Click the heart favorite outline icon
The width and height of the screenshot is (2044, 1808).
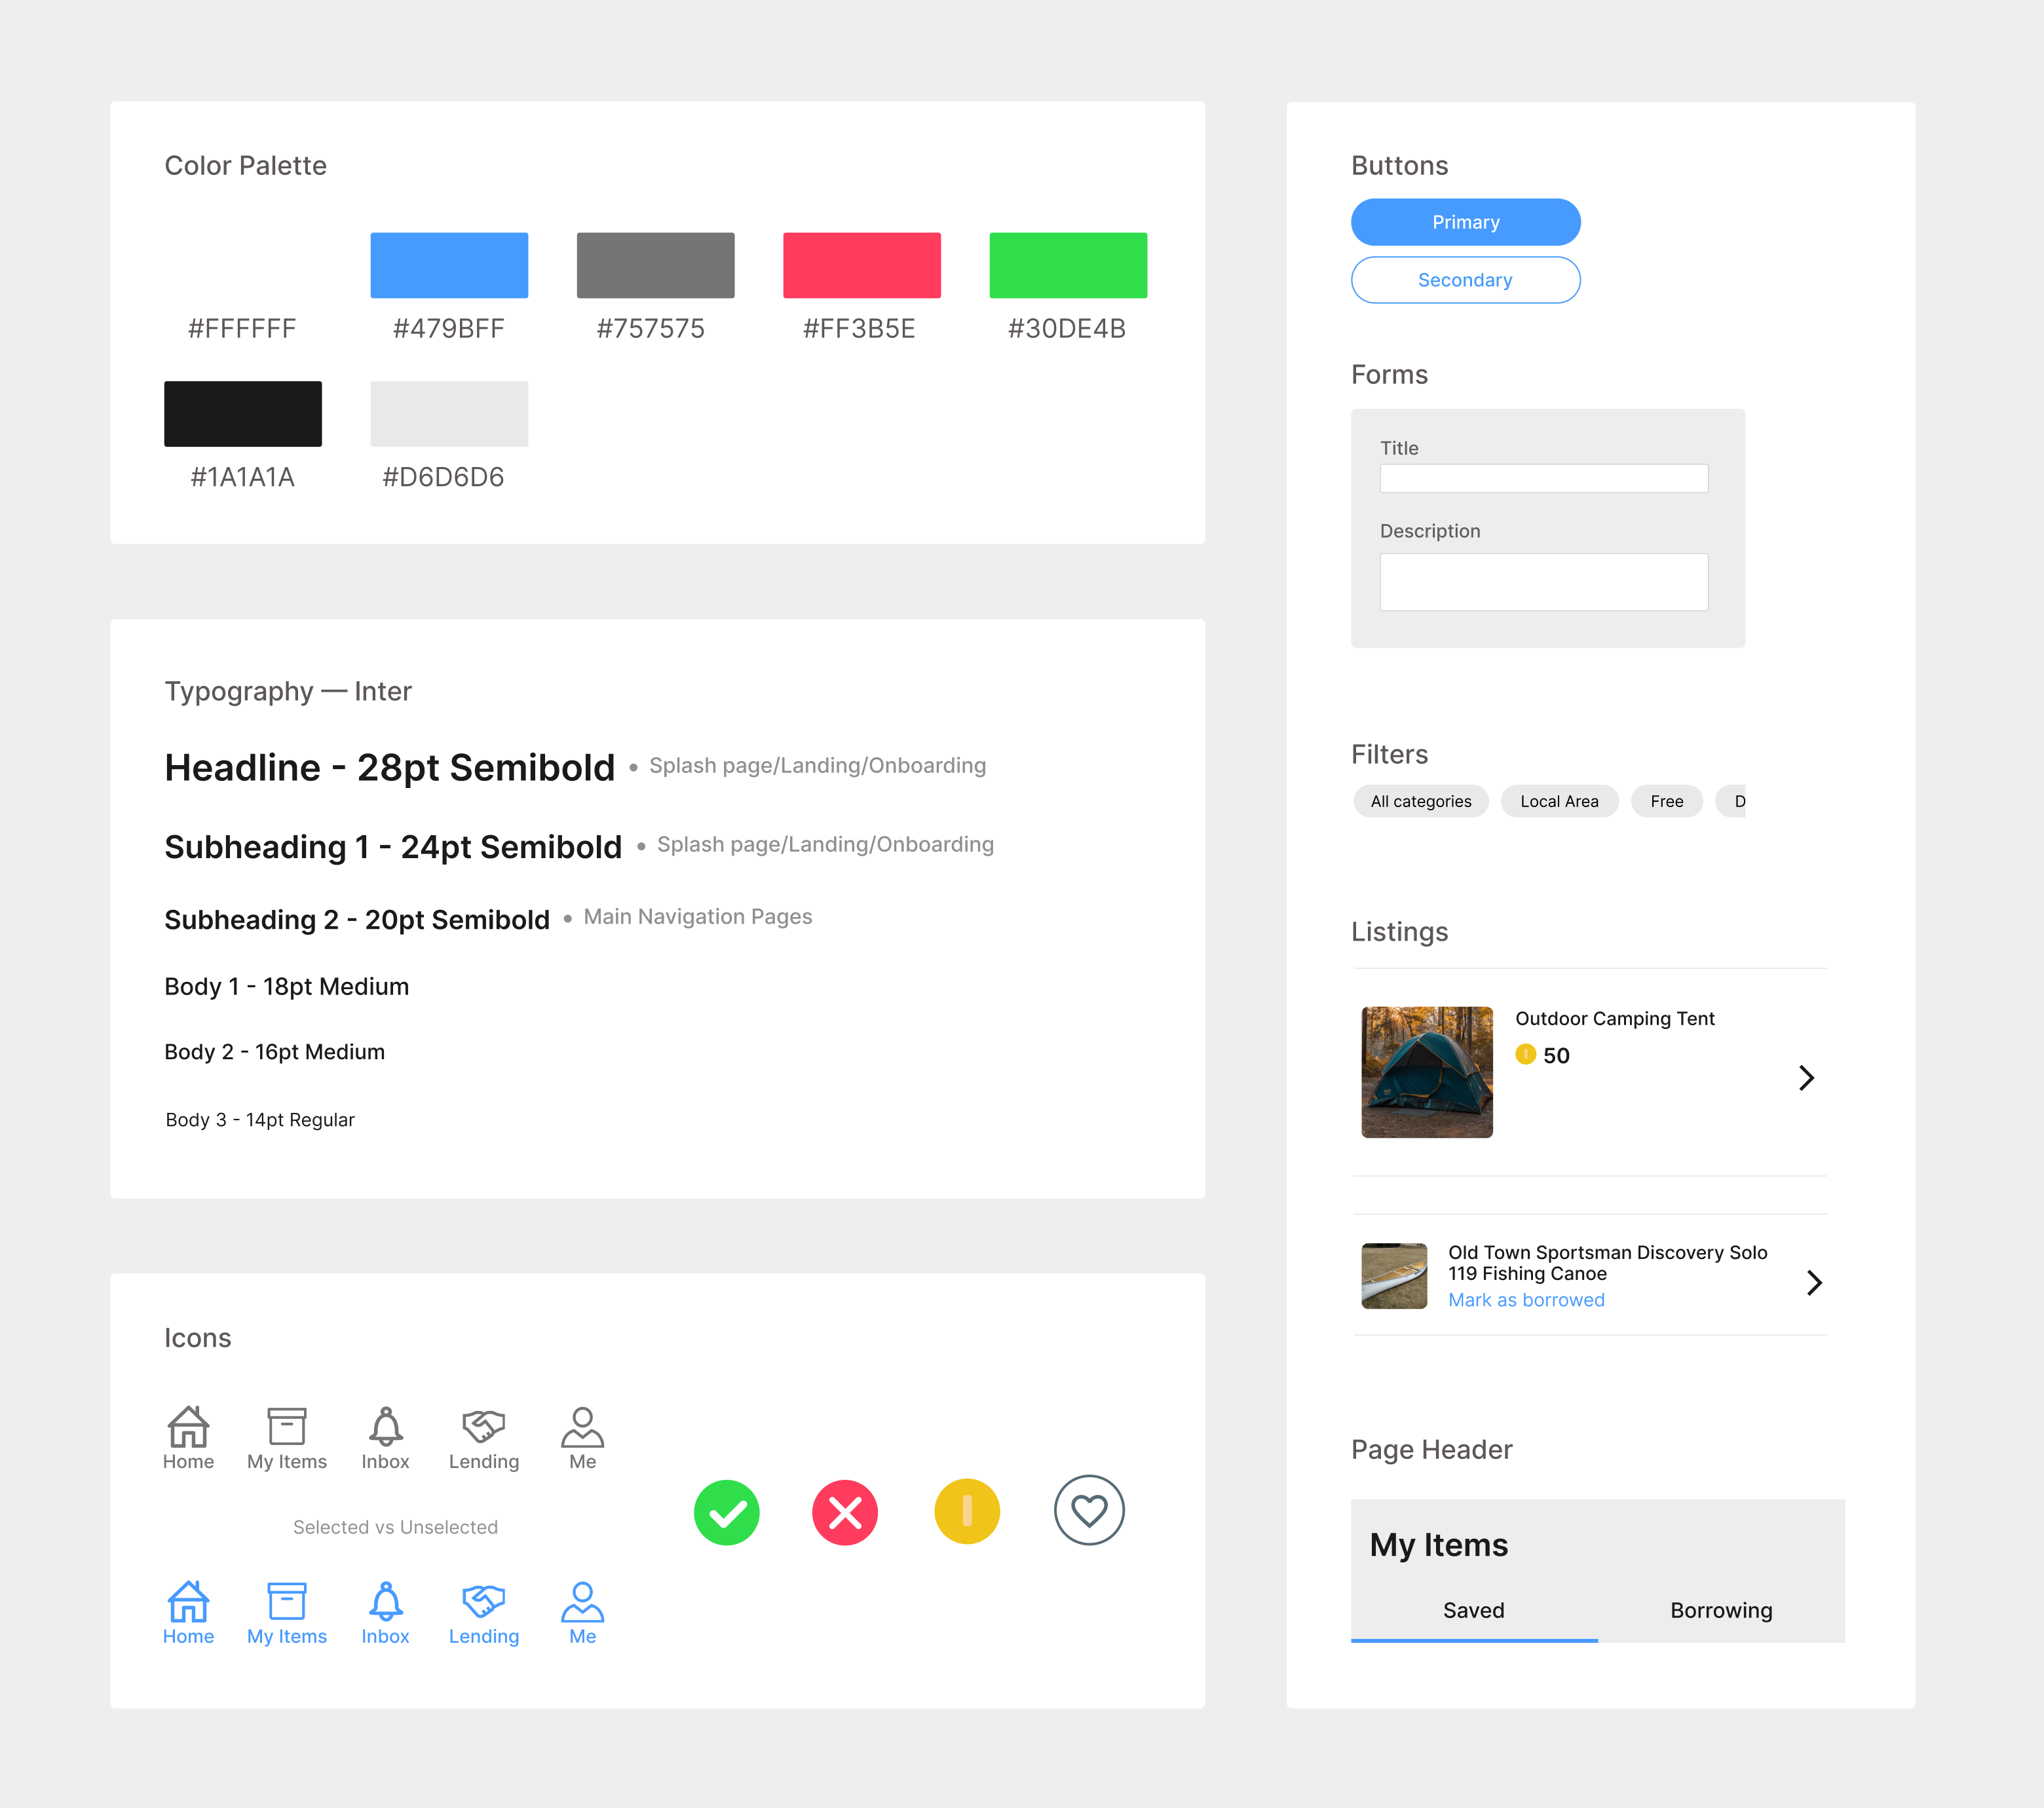[1089, 1510]
